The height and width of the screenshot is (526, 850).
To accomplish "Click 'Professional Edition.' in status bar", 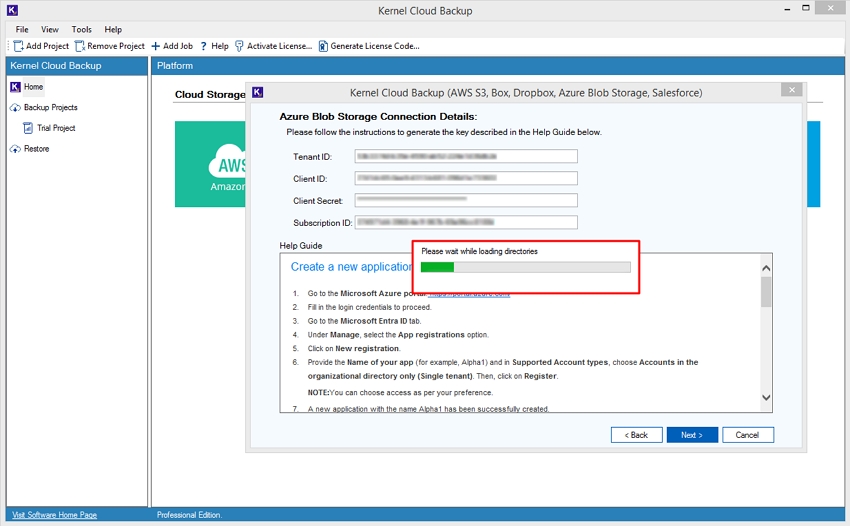I will click(x=189, y=515).
